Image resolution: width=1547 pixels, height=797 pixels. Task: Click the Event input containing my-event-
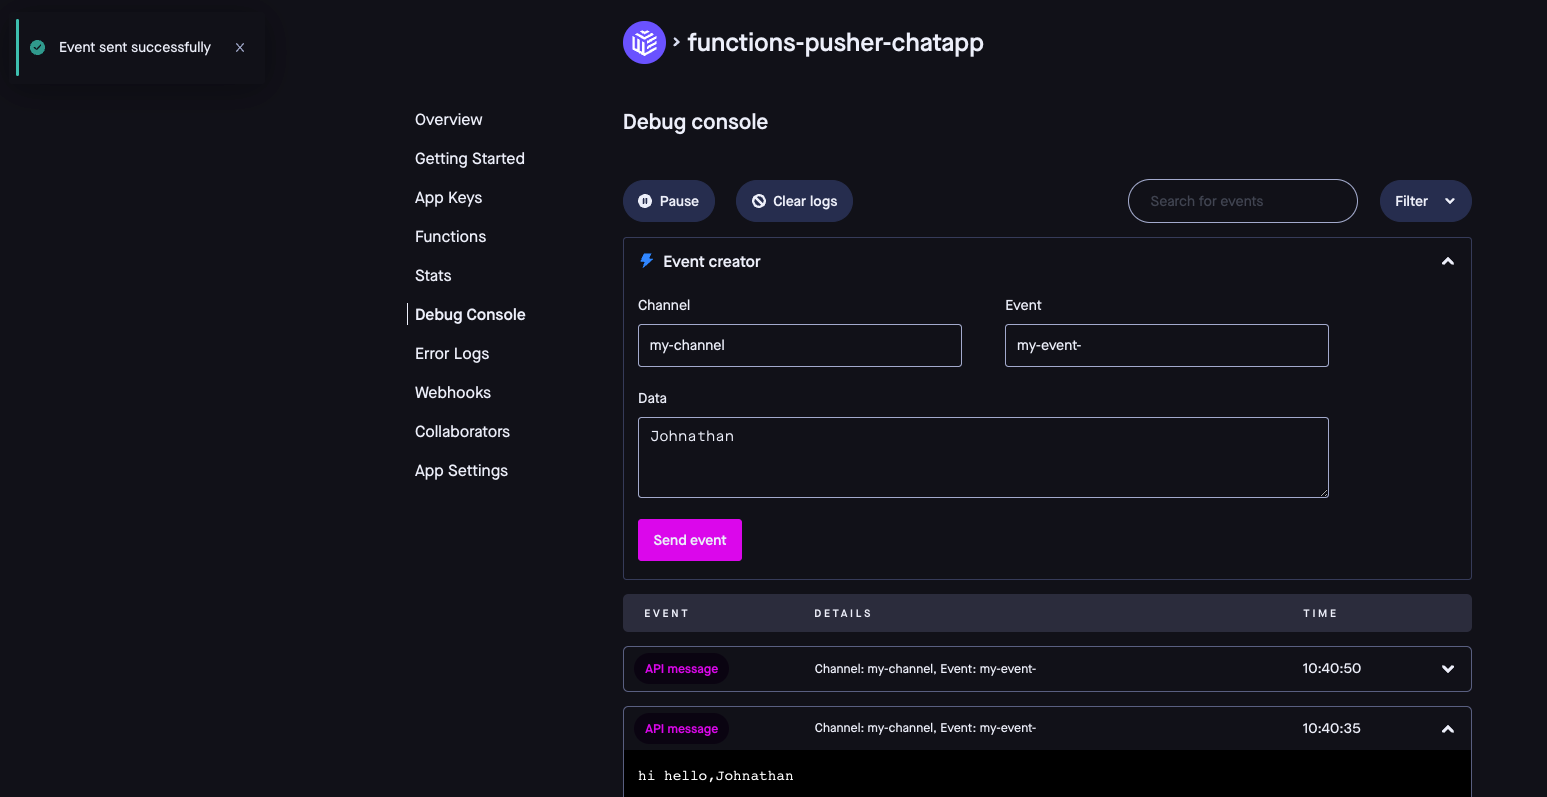1166,345
